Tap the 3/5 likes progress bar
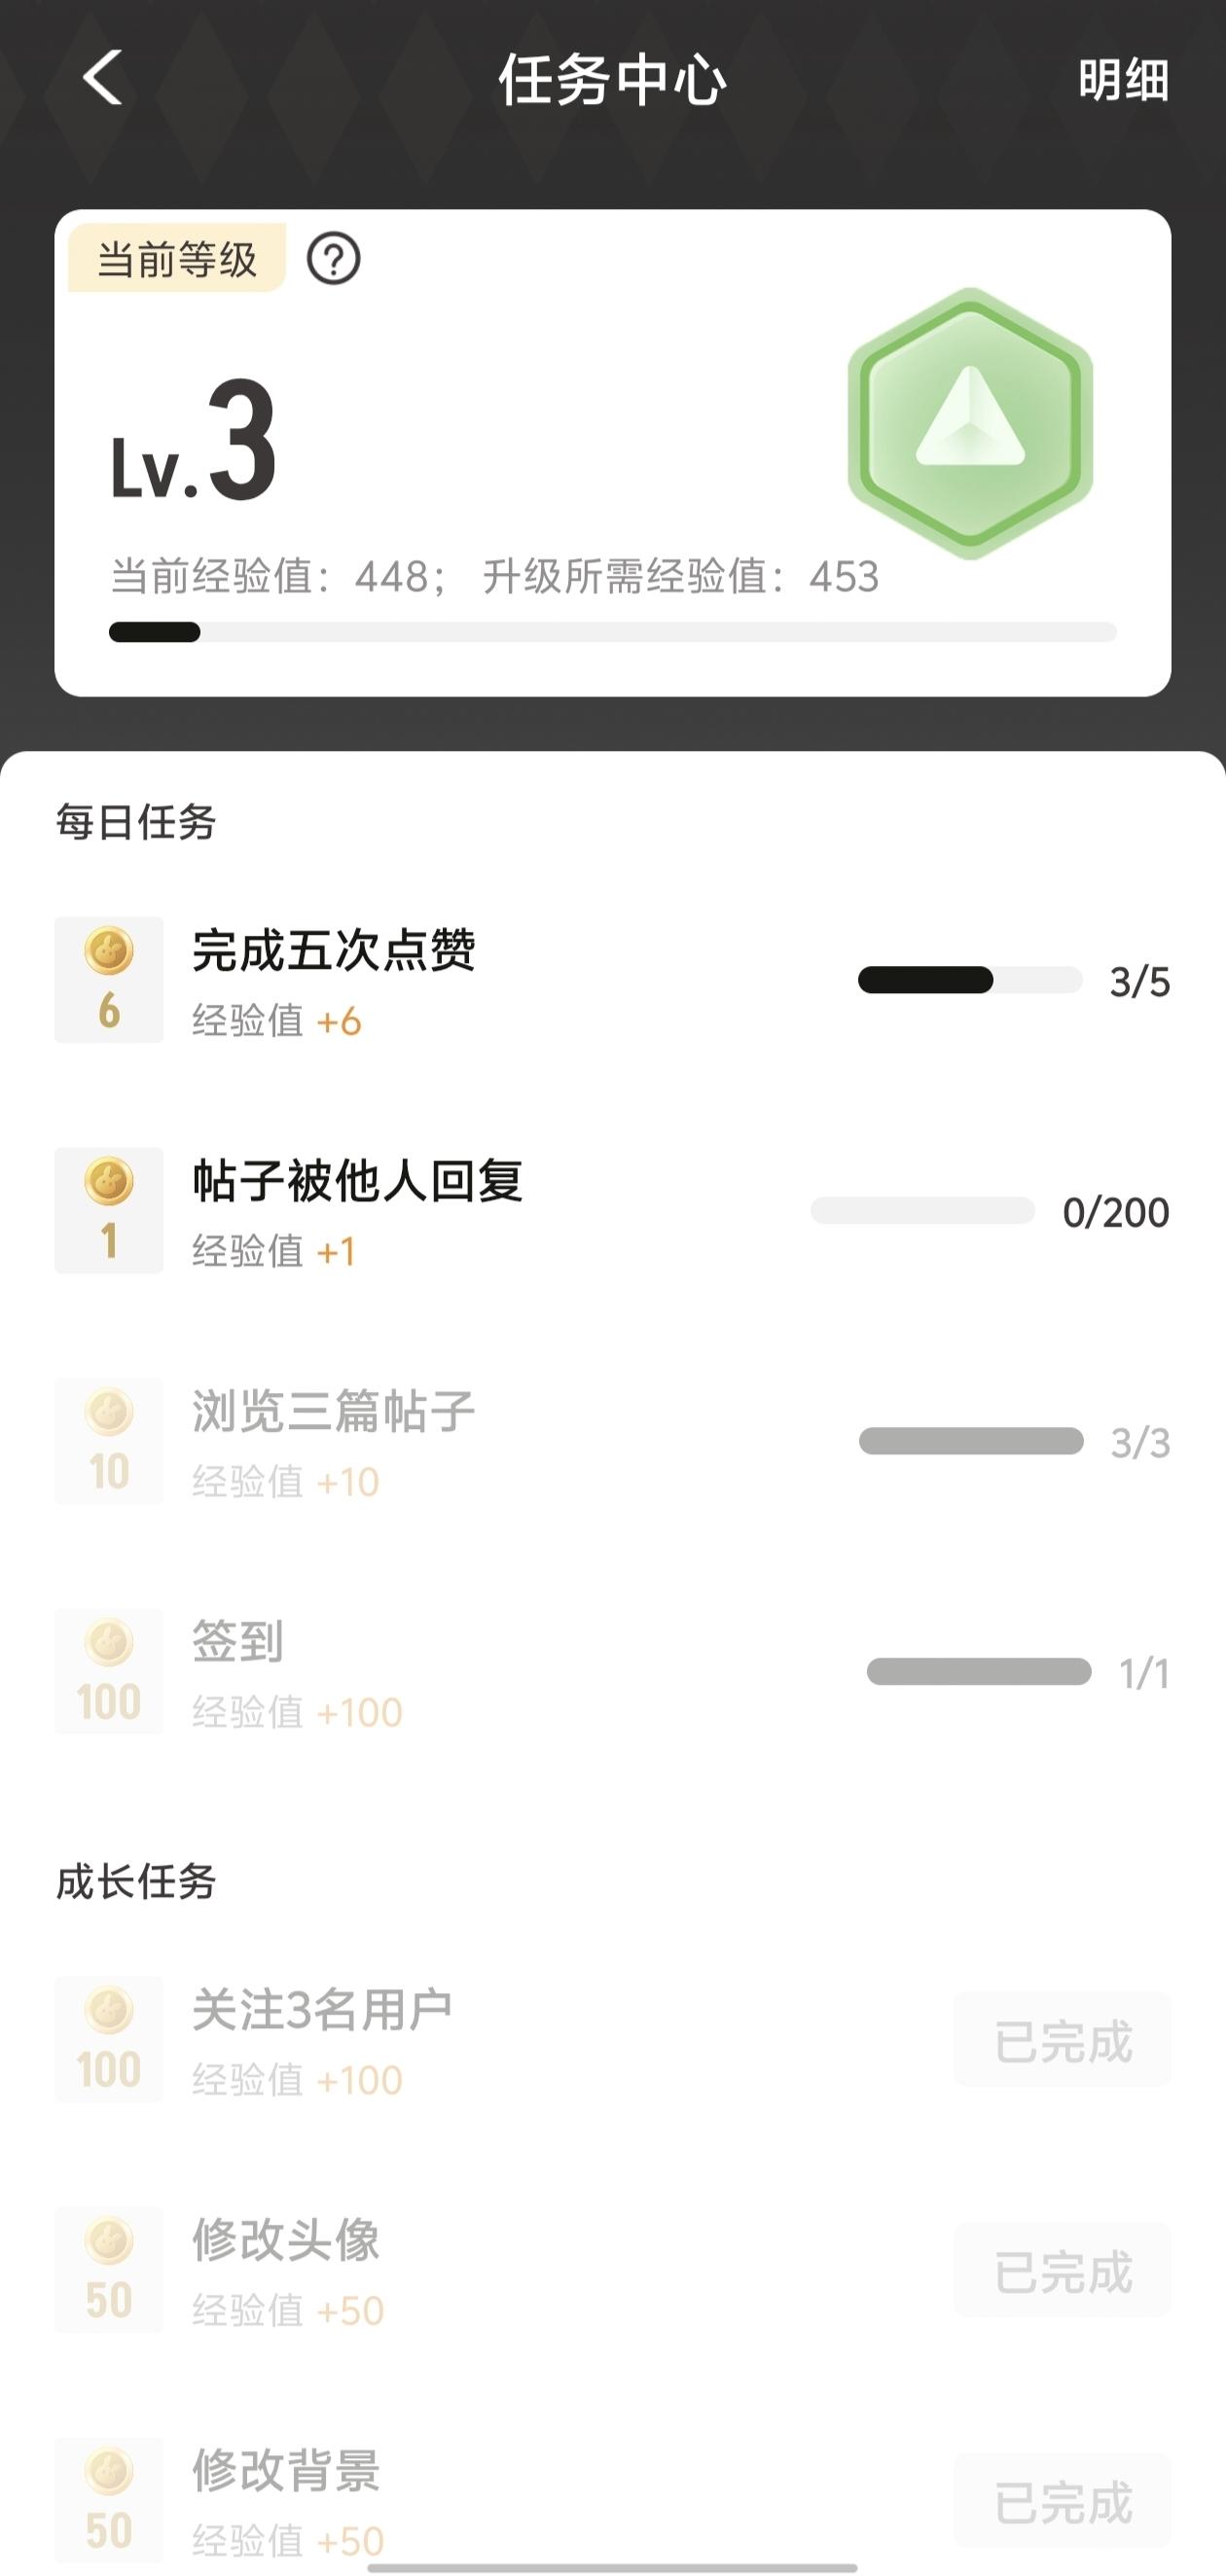Image resolution: width=1226 pixels, height=2576 pixels. (x=970, y=980)
